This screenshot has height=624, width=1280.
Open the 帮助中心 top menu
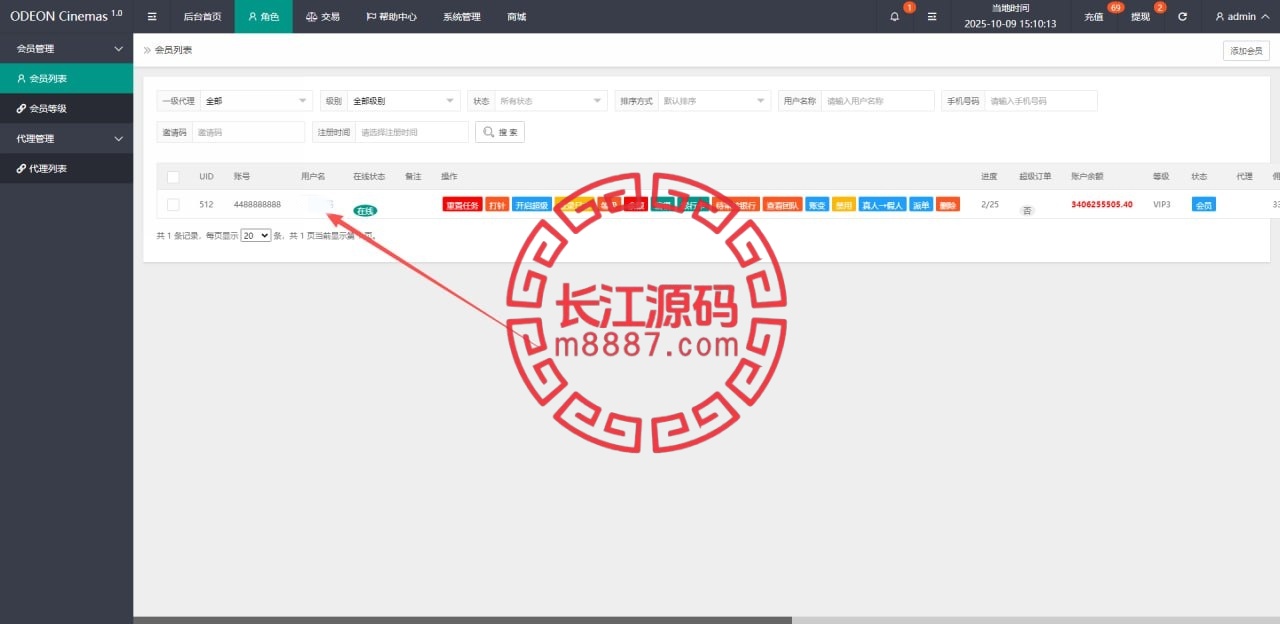[391, 17]
